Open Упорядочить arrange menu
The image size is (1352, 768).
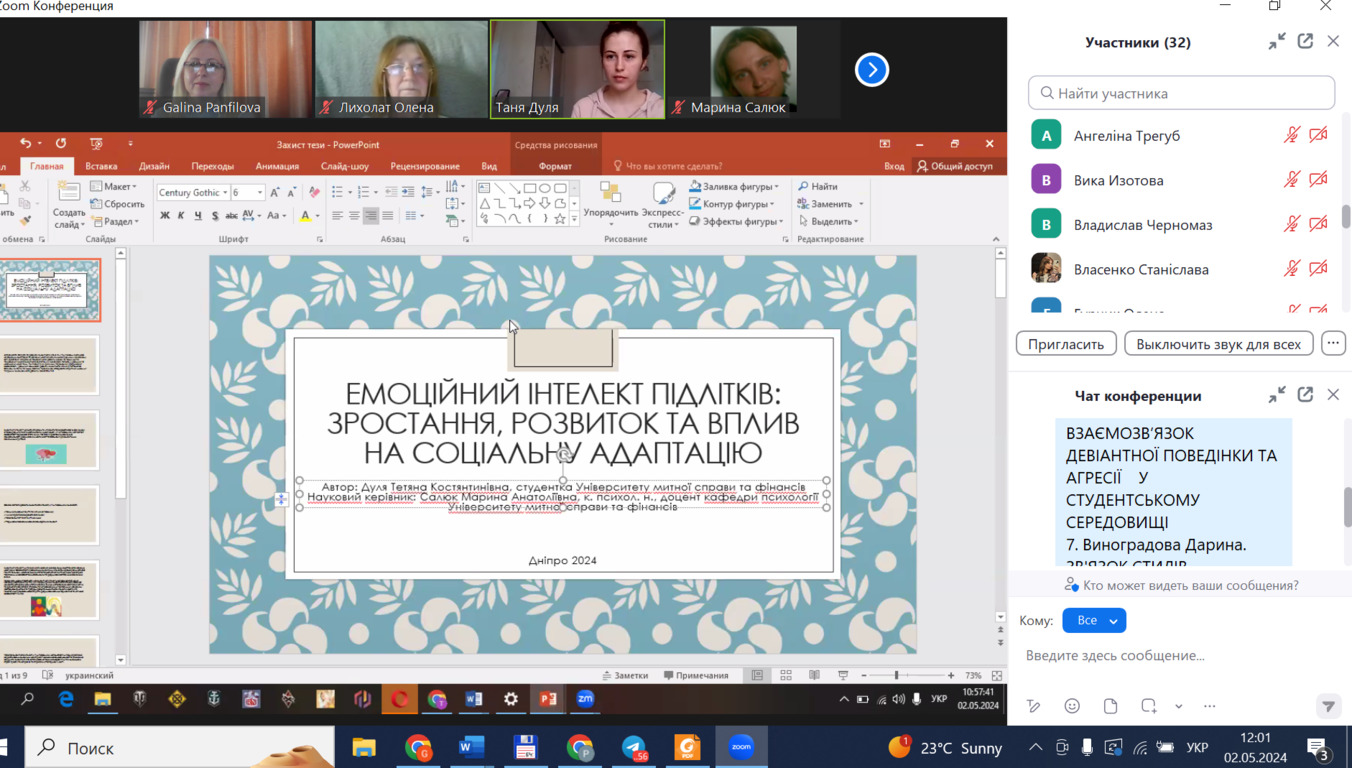610,206
